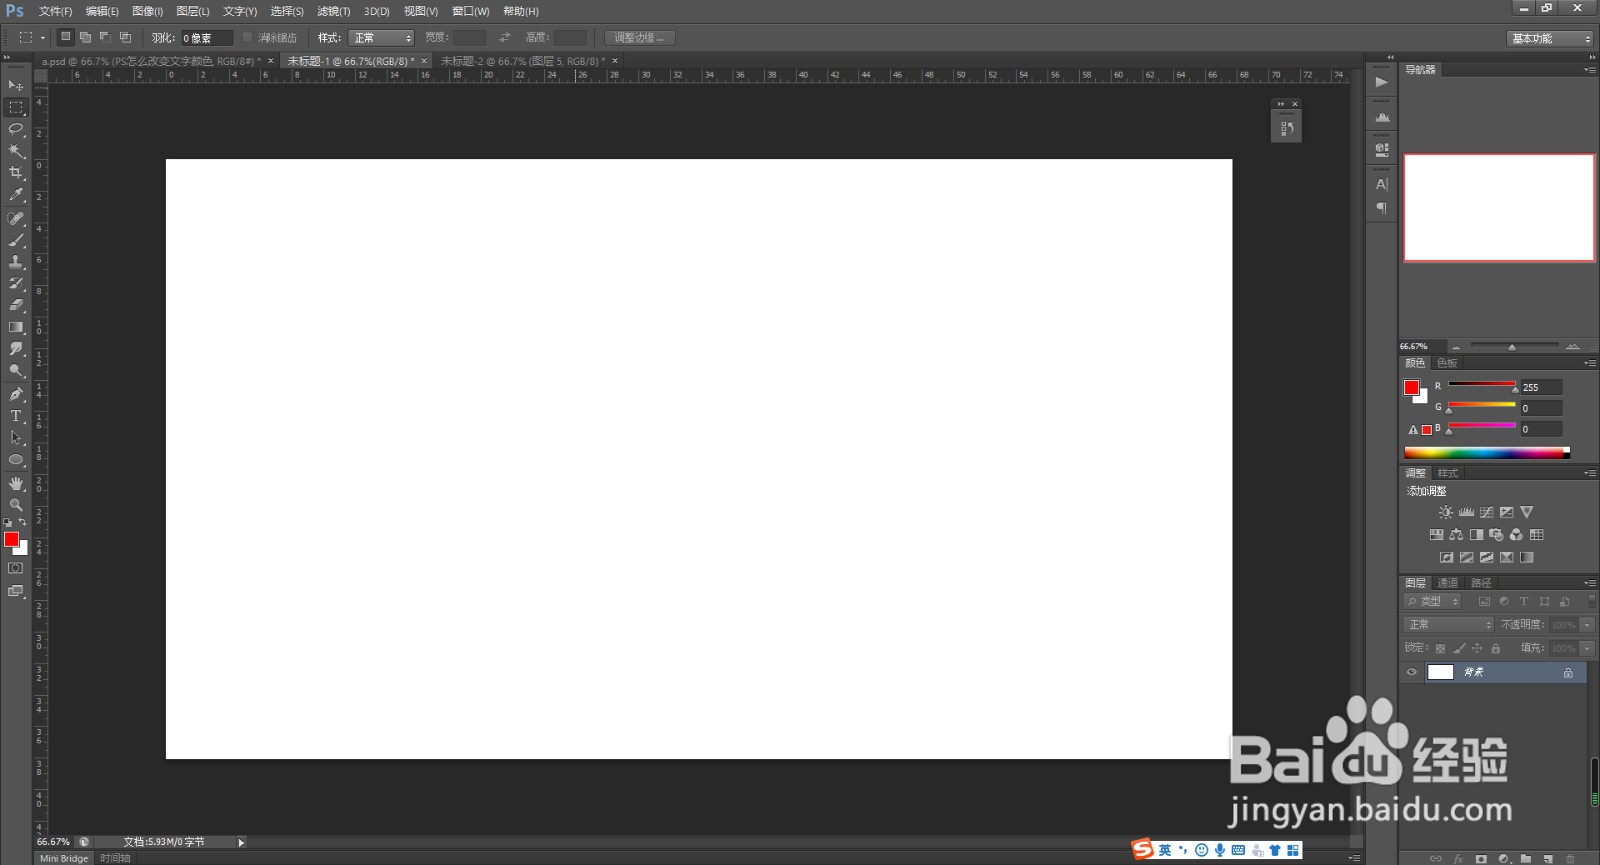Enable Subtract from Selection mode
This screenshot has height=865, width=1600.
pos(106,37)
